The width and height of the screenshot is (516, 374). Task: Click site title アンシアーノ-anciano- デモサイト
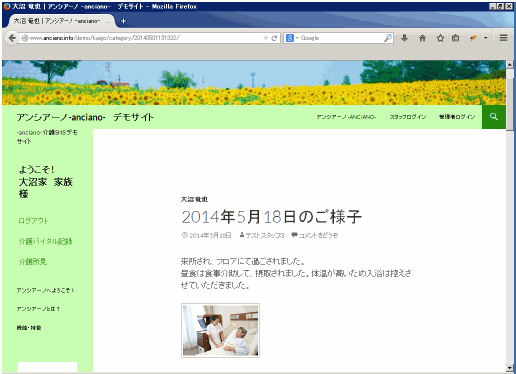click(x=85, y=117)
